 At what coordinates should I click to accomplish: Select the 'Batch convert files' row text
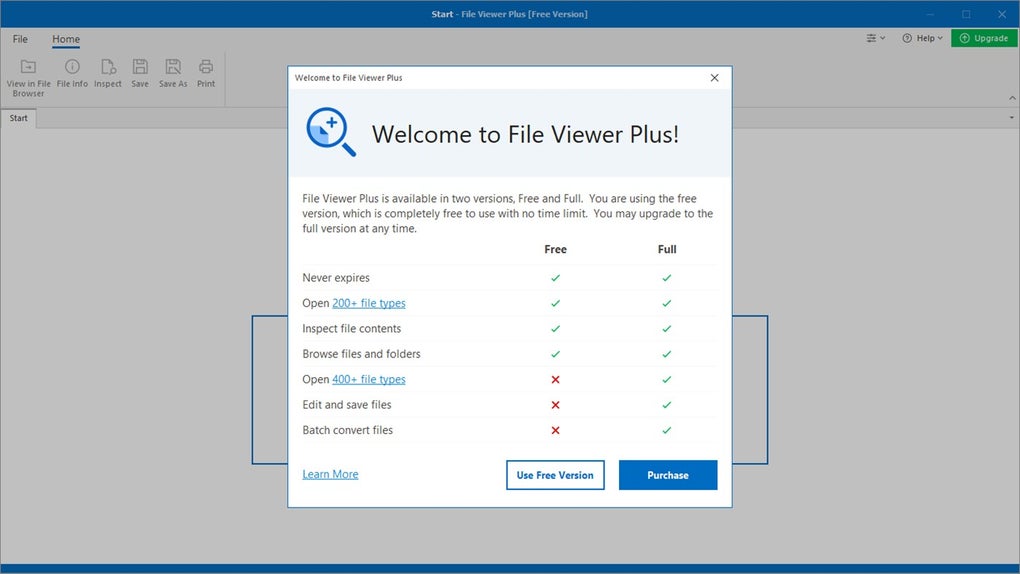[x=347, y=430]
